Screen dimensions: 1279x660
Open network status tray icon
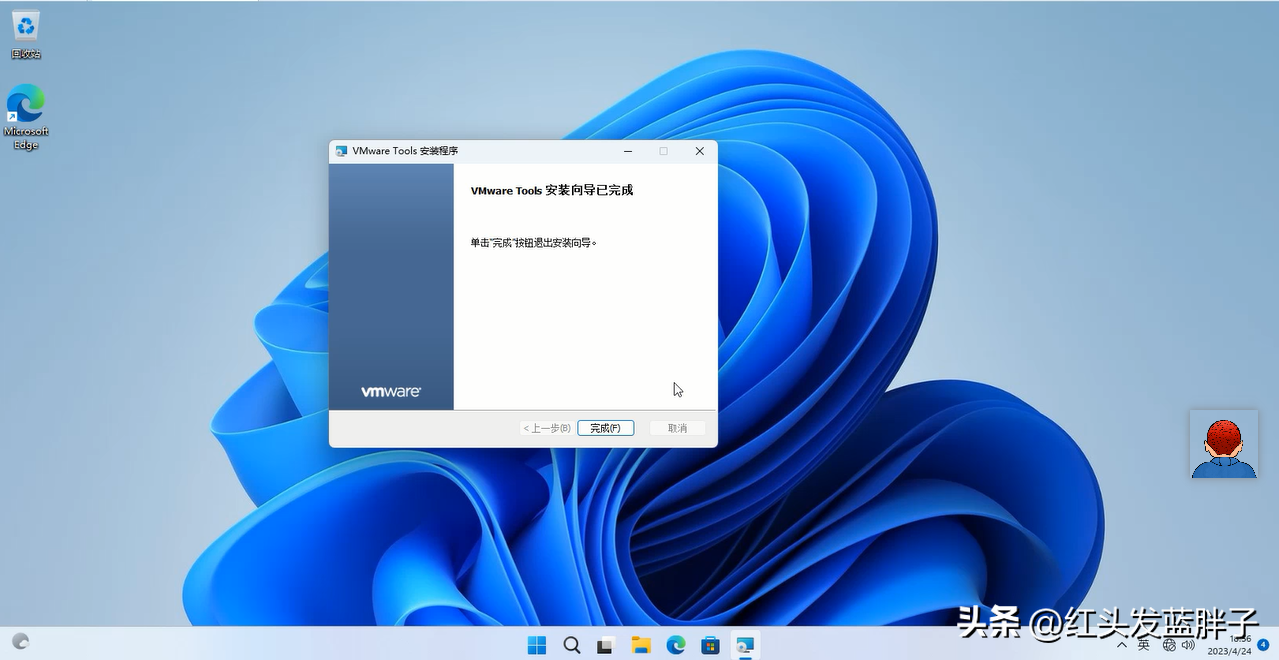tap(1169, 645)
